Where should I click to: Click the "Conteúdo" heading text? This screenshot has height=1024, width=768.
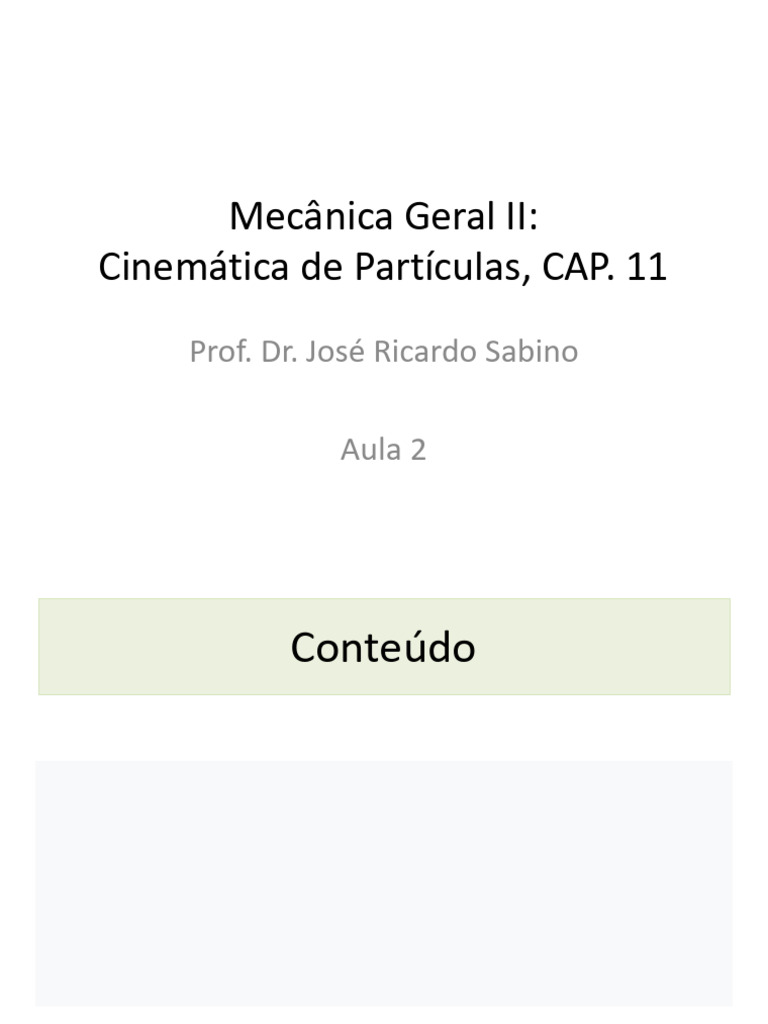coord(383,647)
